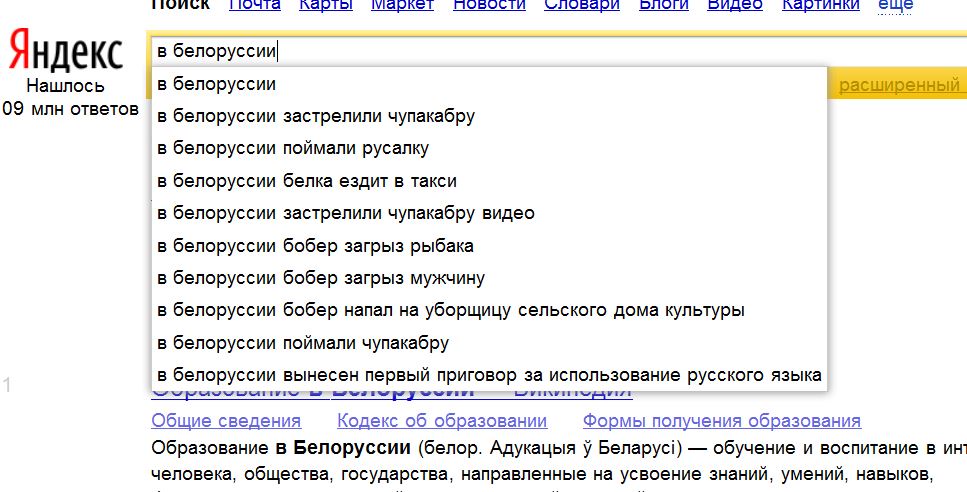Open the Почта link in top navigation
Image resolution: width=967 pixels, height=492 pixels.
point(255,5)
